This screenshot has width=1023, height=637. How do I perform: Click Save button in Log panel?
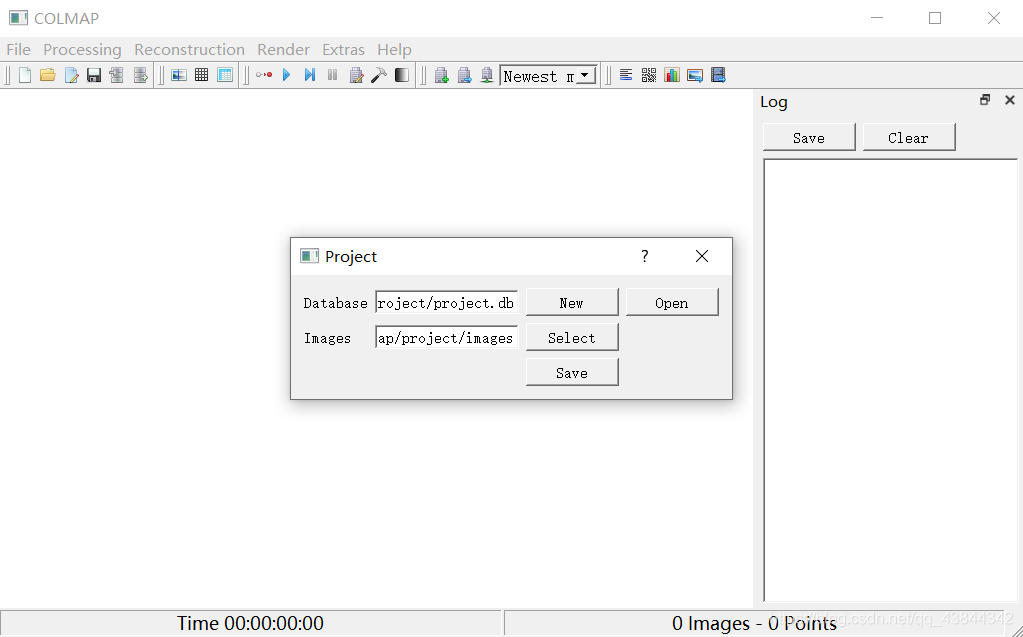[x=809, y=137]
